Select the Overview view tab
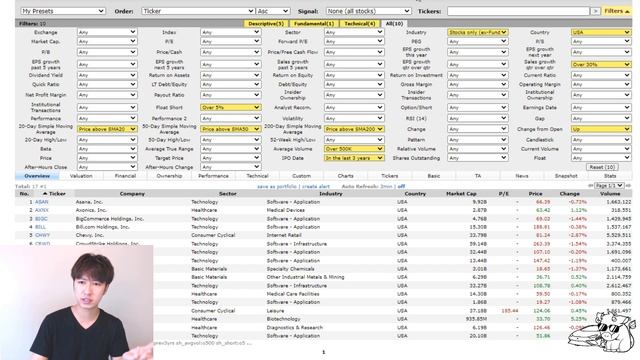 click(37, 176)
